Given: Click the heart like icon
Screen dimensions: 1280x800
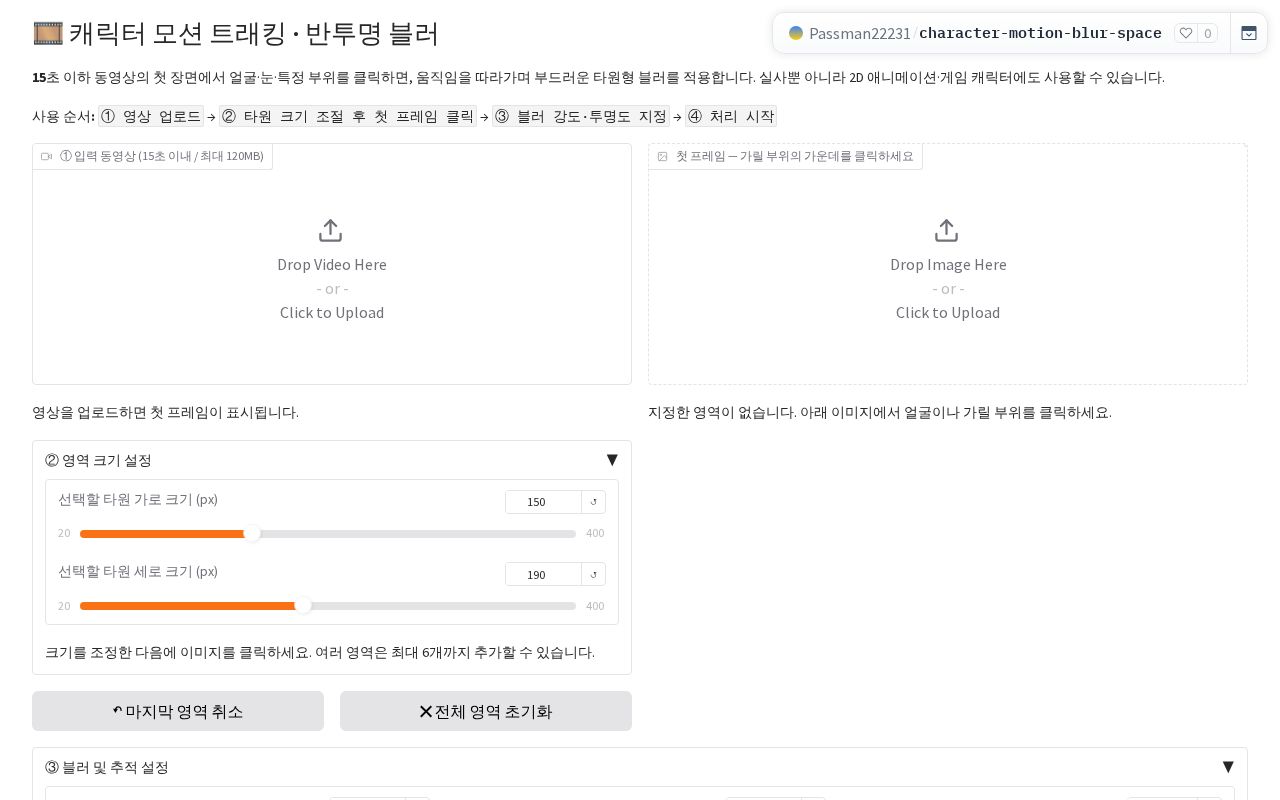Looking at the screenshot, I should [1186, 33].
